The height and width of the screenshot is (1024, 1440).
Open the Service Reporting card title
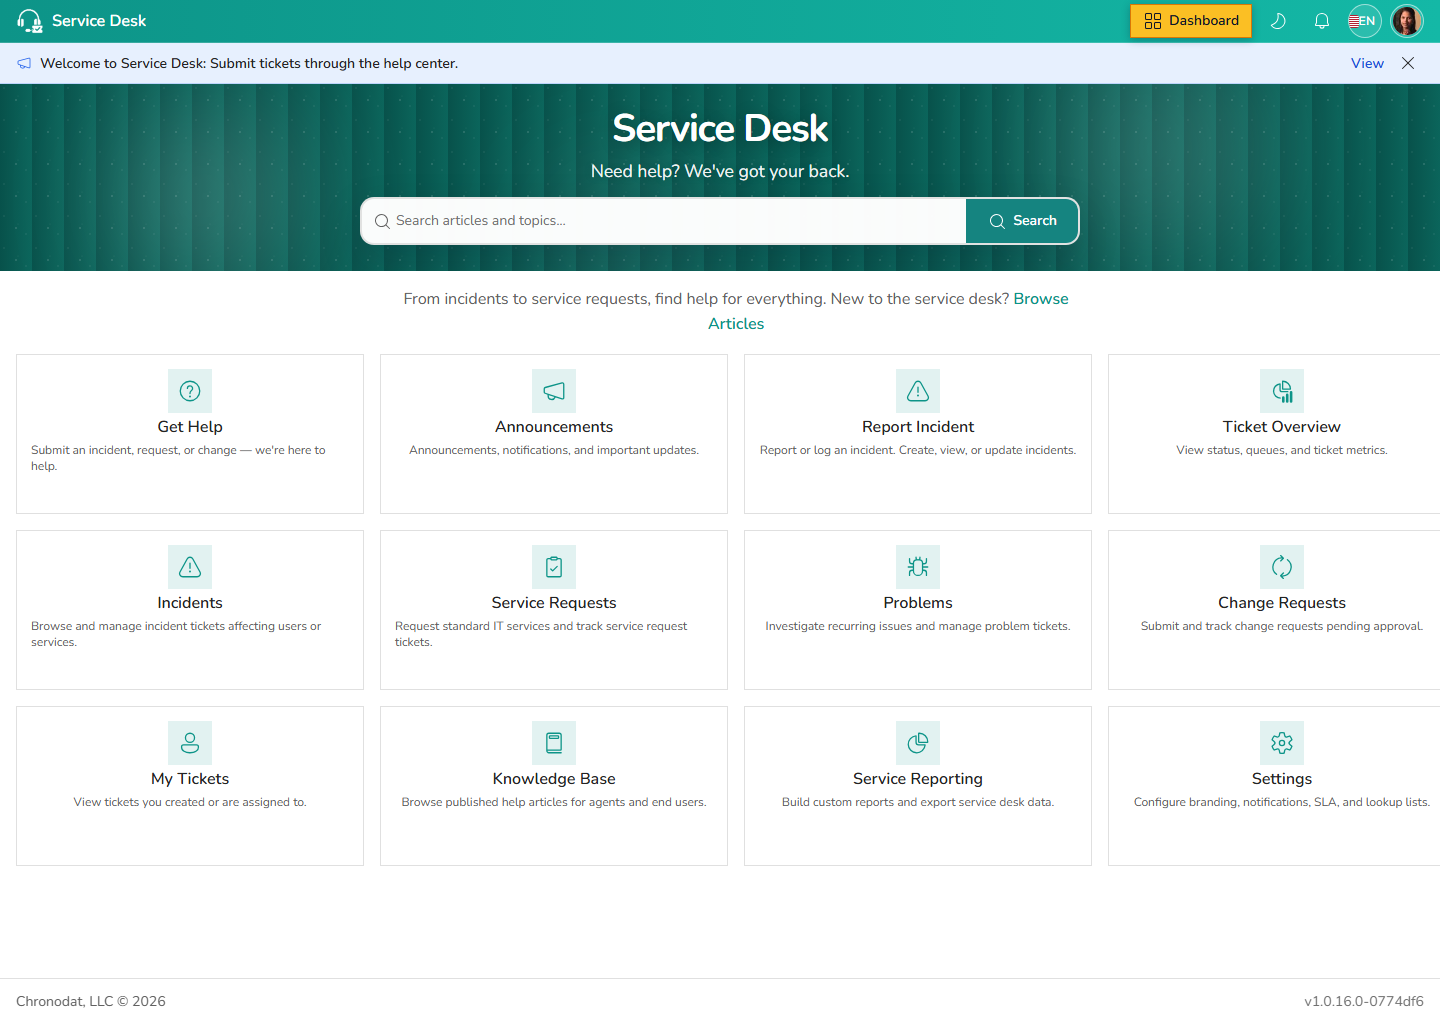[918, 779]
